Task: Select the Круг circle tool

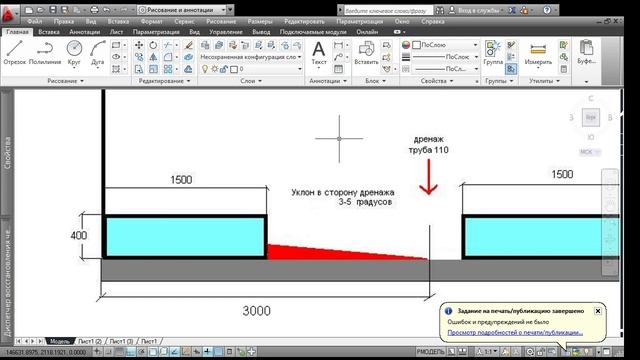Action: (x=74, y=52)
